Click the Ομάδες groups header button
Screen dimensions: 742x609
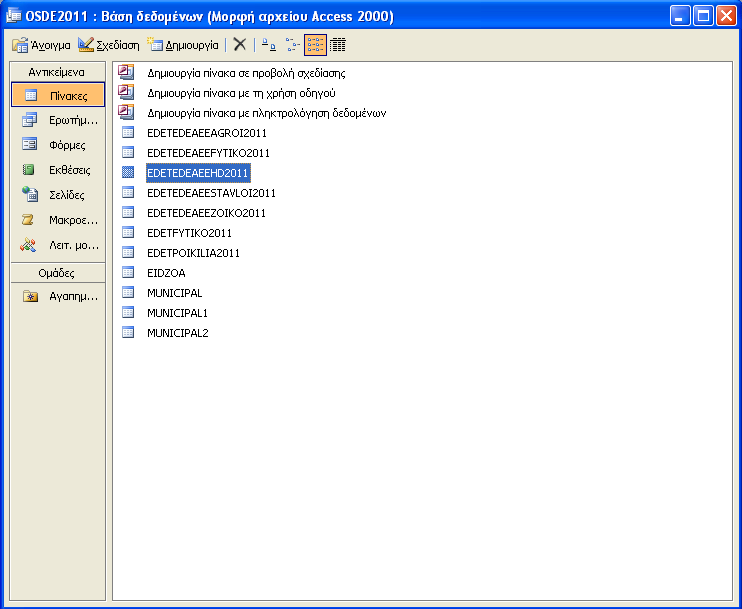pos(58,273)
